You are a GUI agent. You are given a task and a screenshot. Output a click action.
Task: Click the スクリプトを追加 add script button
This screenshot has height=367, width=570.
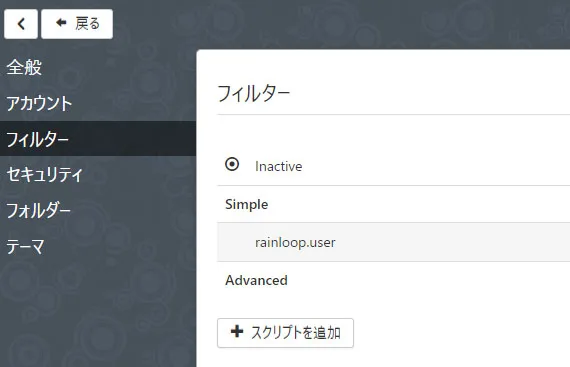pos(285,333)
